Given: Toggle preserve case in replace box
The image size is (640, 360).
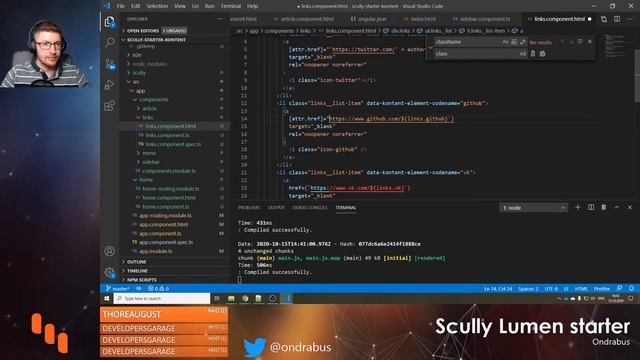Looking at the screenshot, I should pos(522,54).
